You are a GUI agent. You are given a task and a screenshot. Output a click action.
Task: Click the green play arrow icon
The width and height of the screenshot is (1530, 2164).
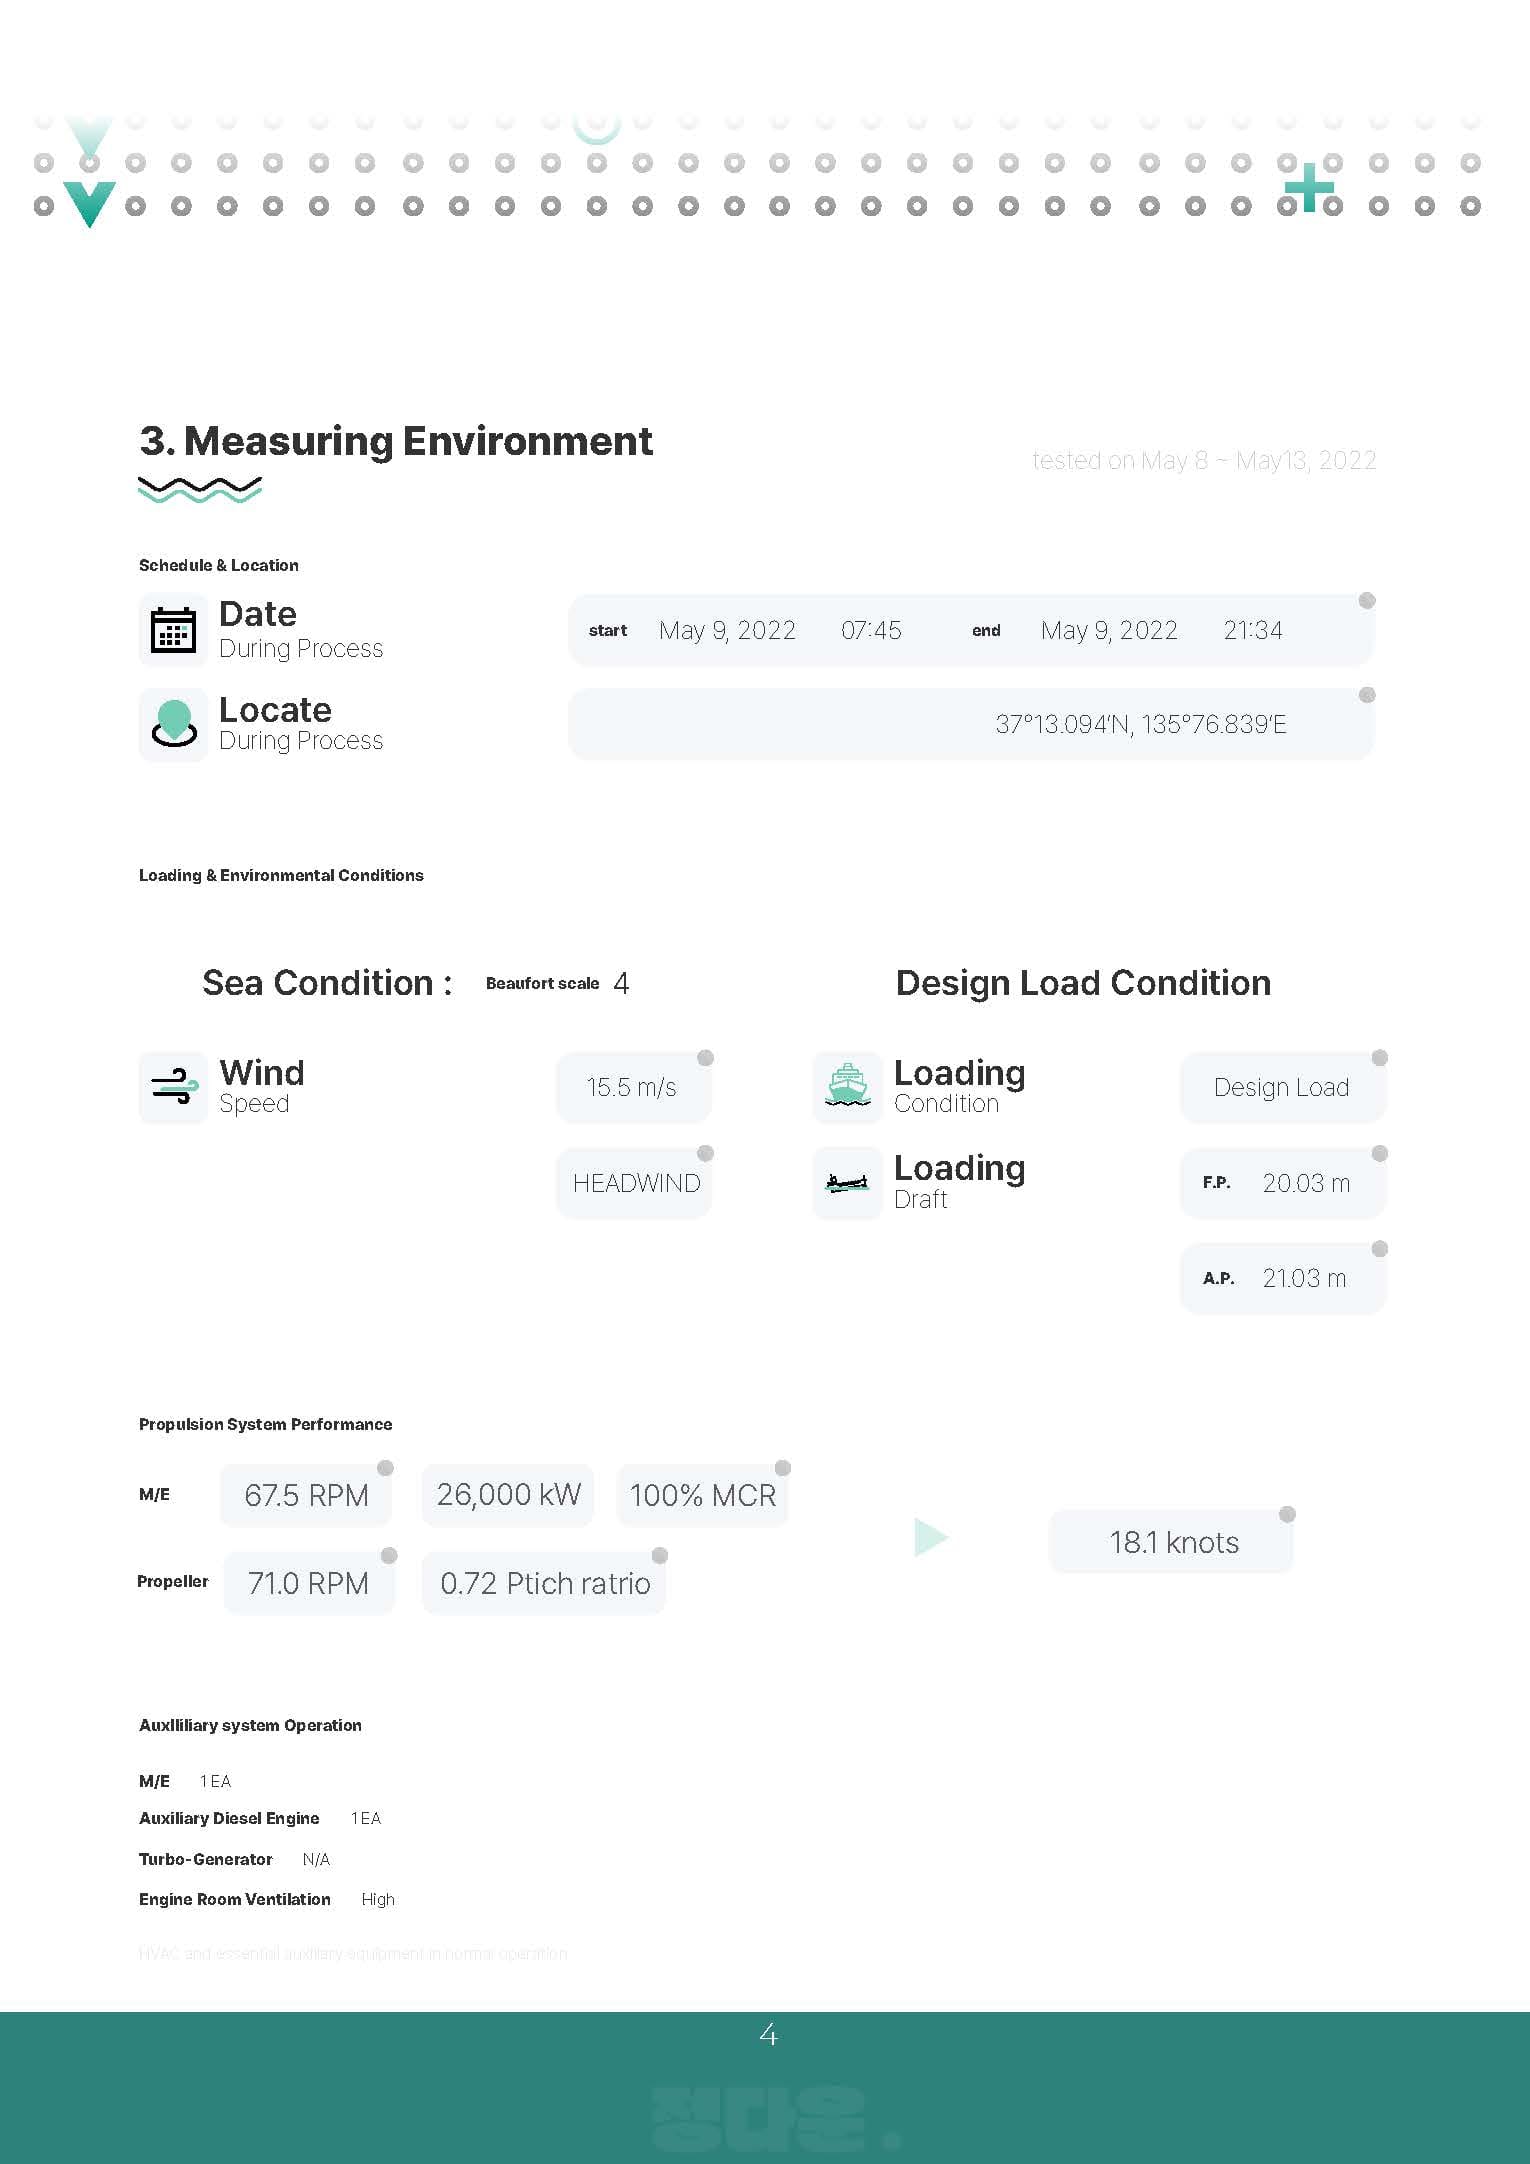click(930, 1538)
